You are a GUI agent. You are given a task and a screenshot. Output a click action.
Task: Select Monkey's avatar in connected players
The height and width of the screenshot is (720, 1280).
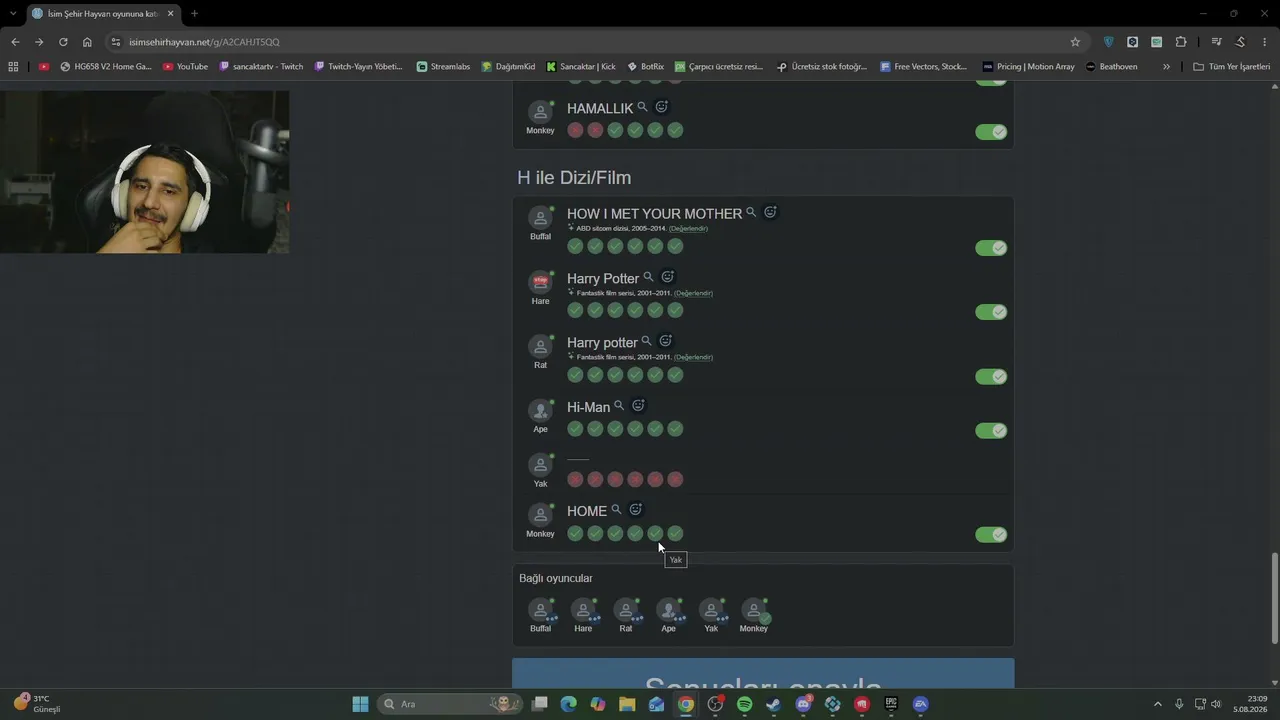(x=754, y=610)
